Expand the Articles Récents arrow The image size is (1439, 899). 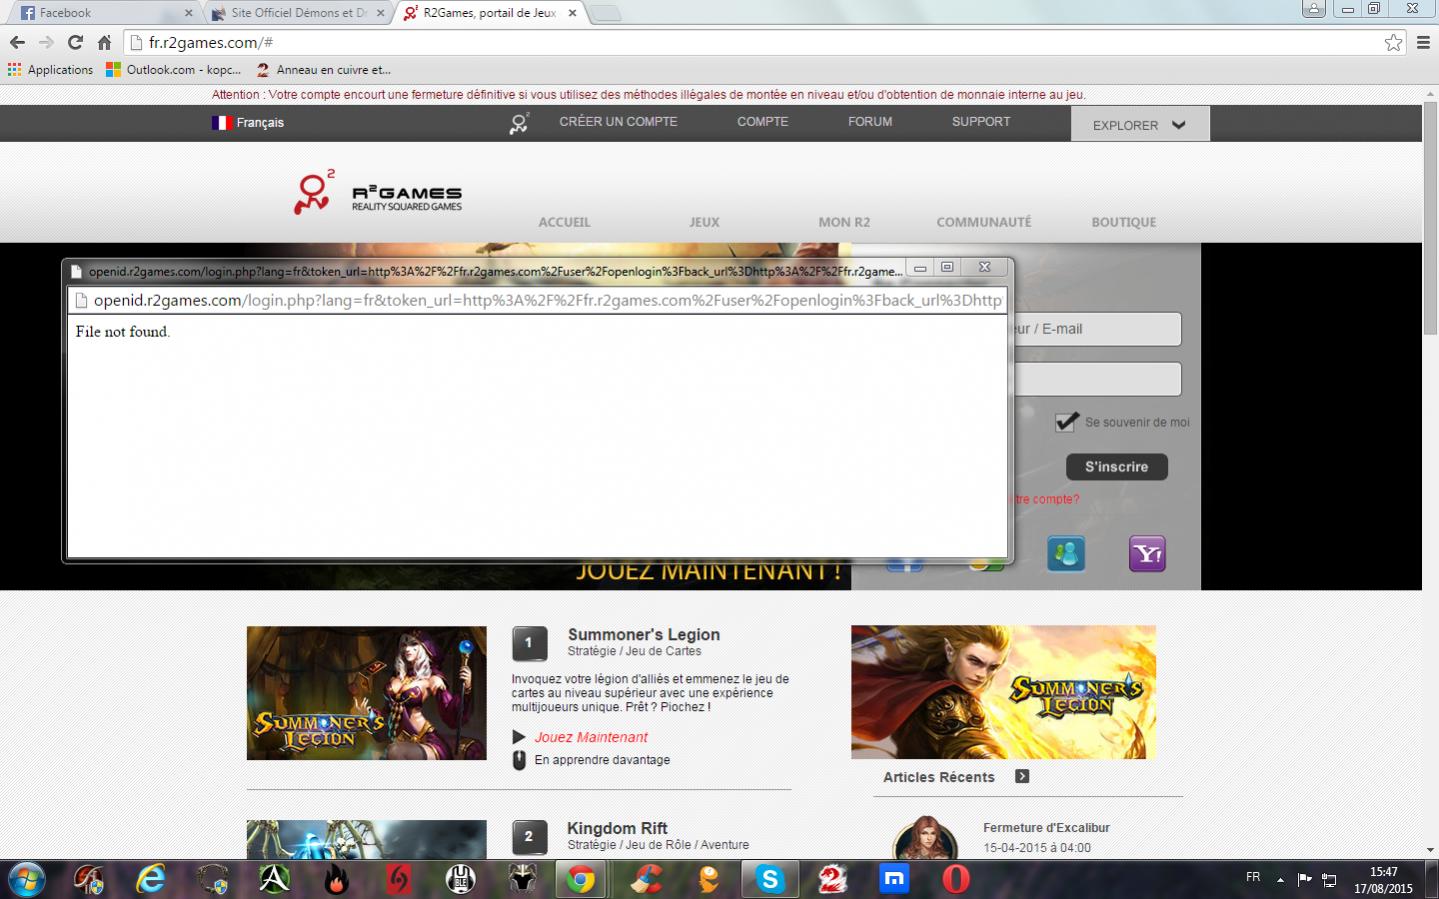(1021, 777)
